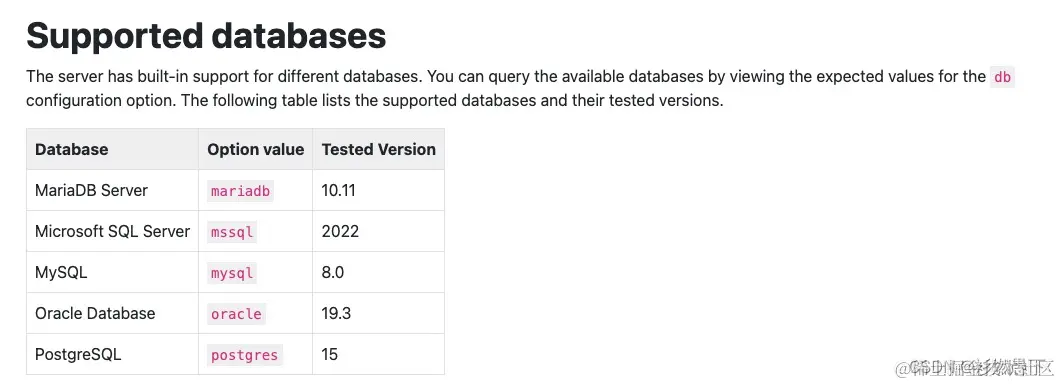Click the mariadb option value
This screenshot has height=385, width=1061.
240,191
